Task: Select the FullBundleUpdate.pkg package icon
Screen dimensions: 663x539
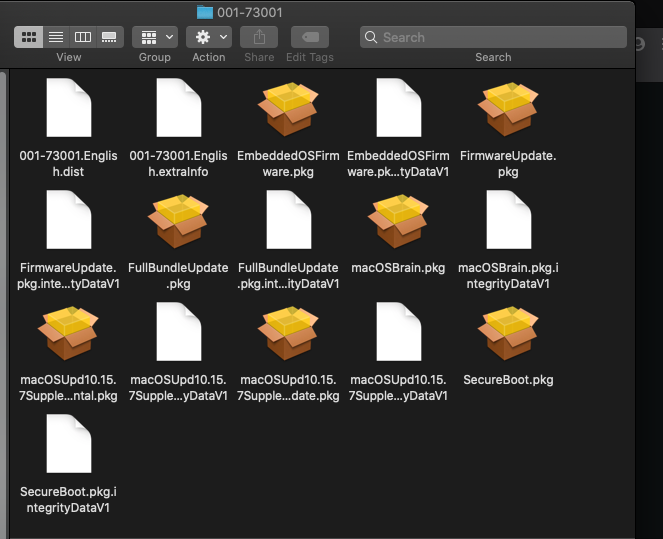Action: [x=178, y=221]
